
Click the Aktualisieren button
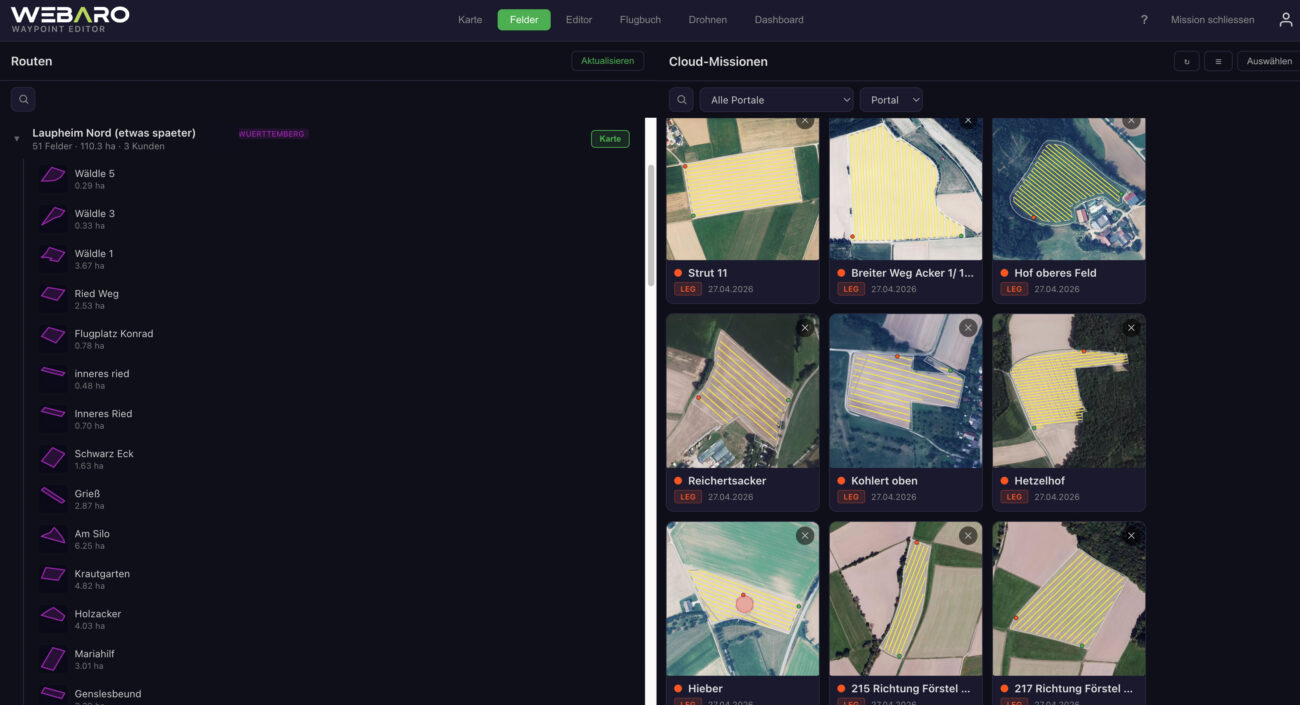click(608, 61)
